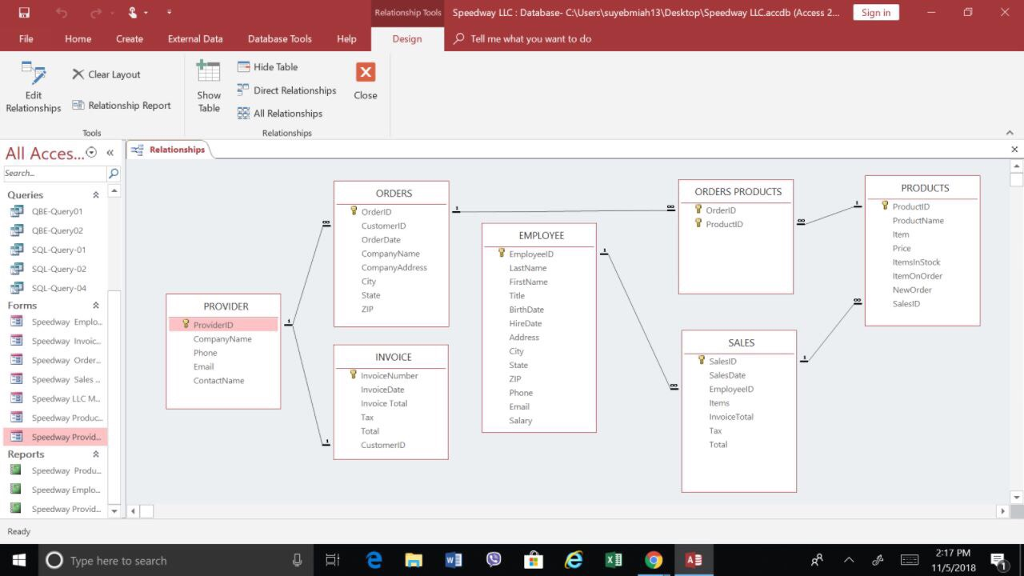Select the highlighted Speedway Provid... form
The height and width of the screenshot is (576, 1024).
(56, 436)
